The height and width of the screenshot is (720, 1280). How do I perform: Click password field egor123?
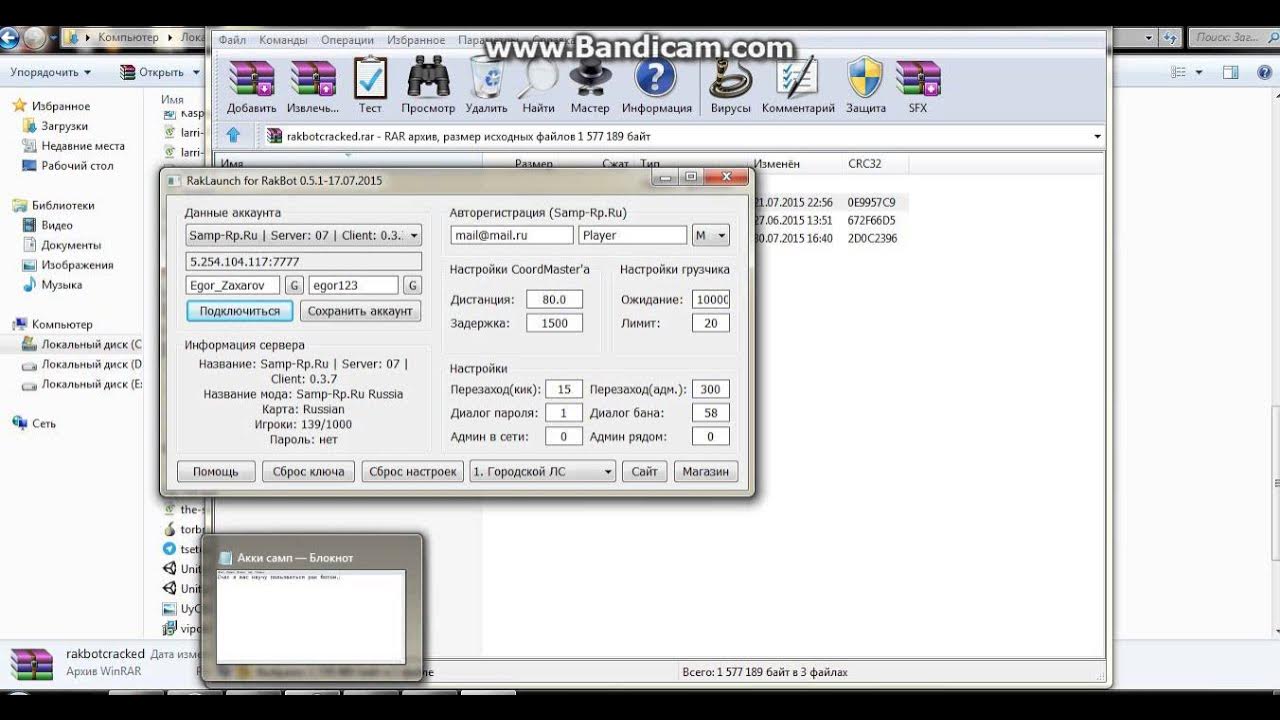coord(354,285)
